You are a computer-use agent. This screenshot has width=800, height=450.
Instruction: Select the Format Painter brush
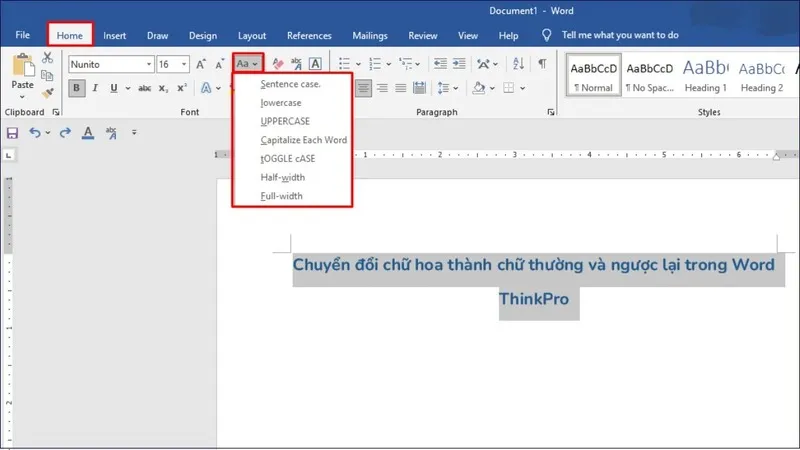click(47, 93)
